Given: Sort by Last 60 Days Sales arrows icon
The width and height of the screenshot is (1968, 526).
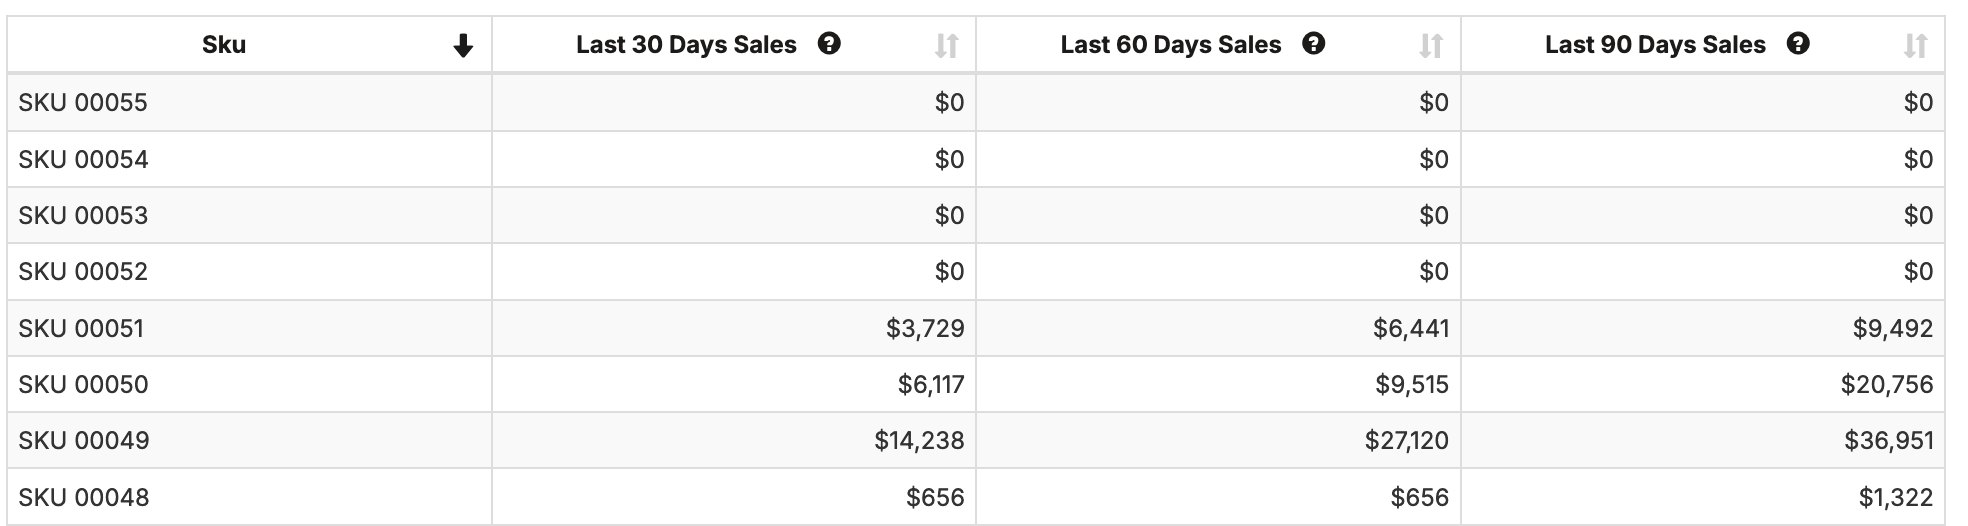Looking at the screenshot, I should coord(1431,46).
